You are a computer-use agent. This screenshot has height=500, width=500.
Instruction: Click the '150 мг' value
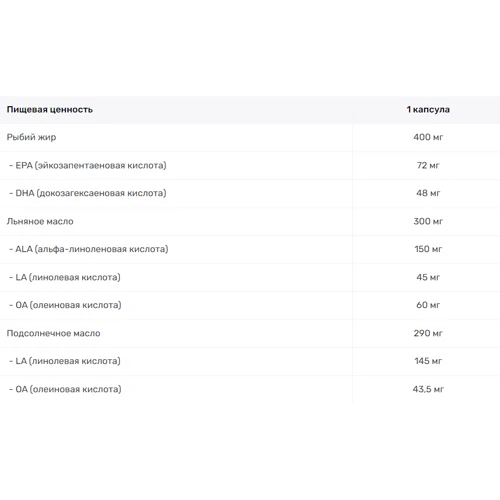428,249
